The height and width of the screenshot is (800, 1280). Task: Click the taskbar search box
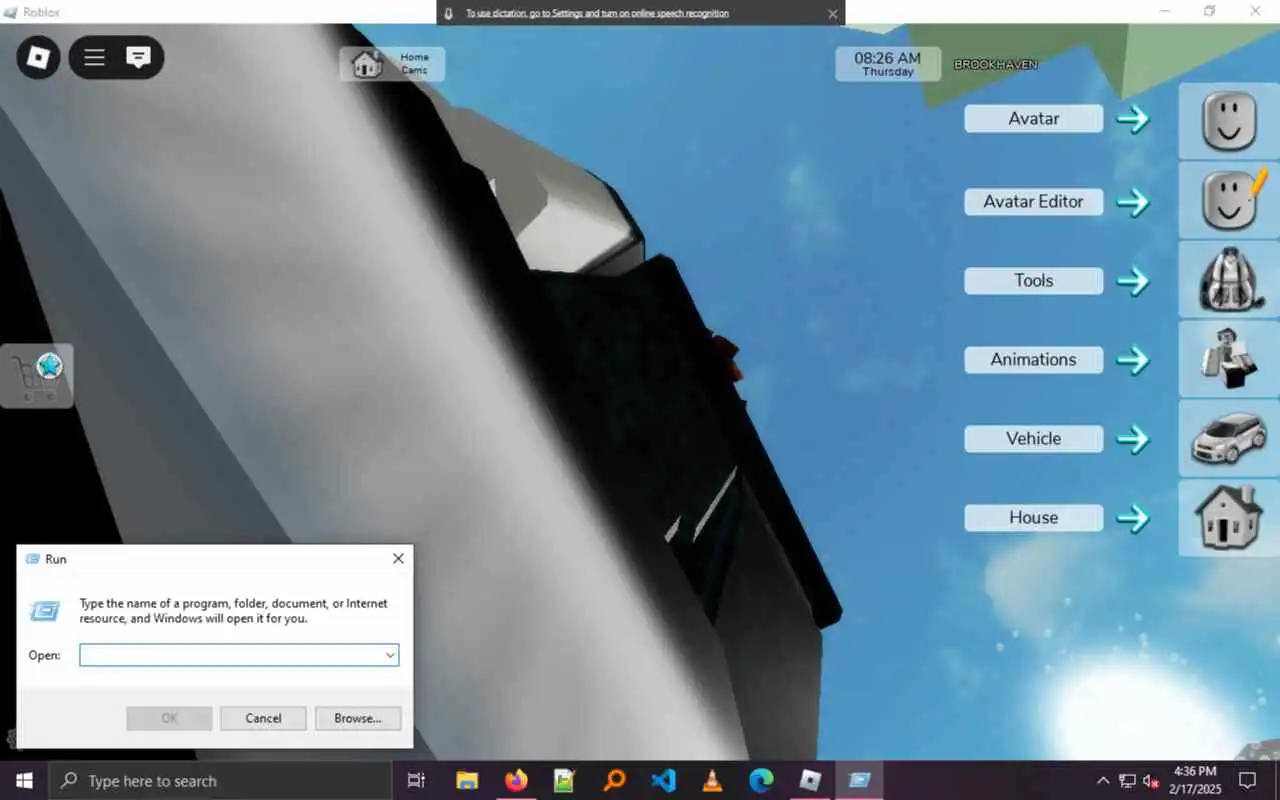(220, 781)
